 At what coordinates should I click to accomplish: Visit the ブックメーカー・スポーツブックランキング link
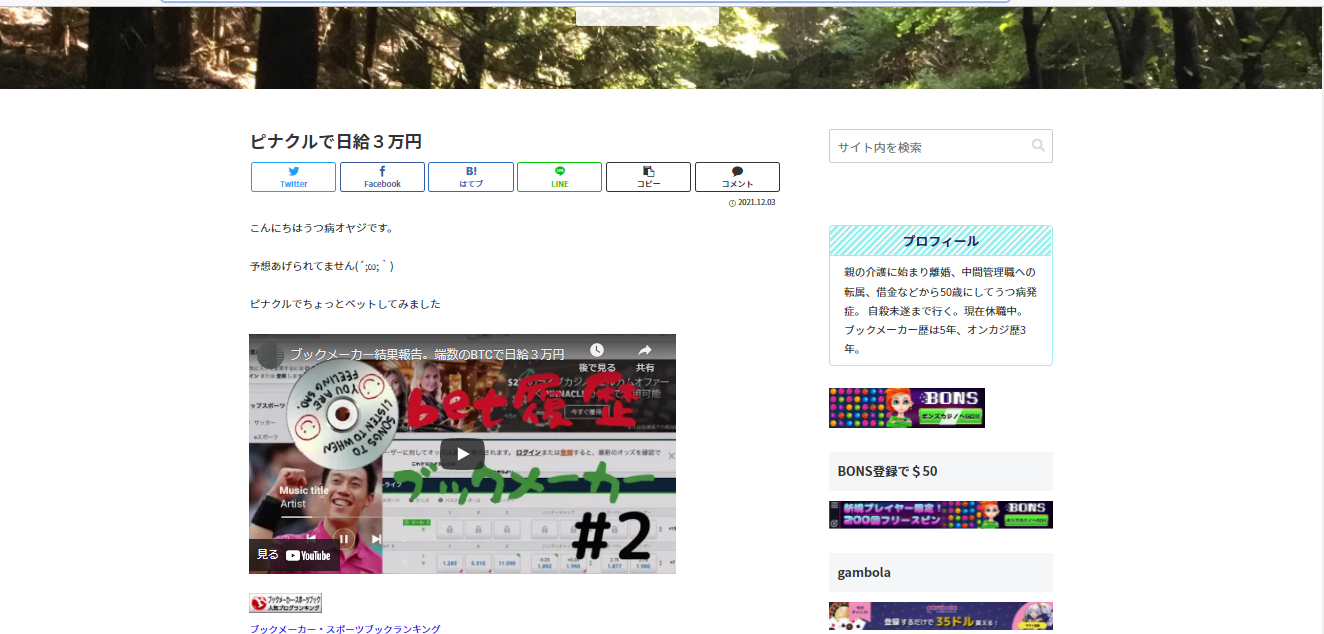tap(344, 628)
